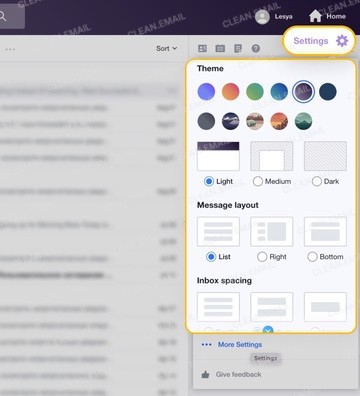Choose the orange gradient theme color

[x=231, y=92]
